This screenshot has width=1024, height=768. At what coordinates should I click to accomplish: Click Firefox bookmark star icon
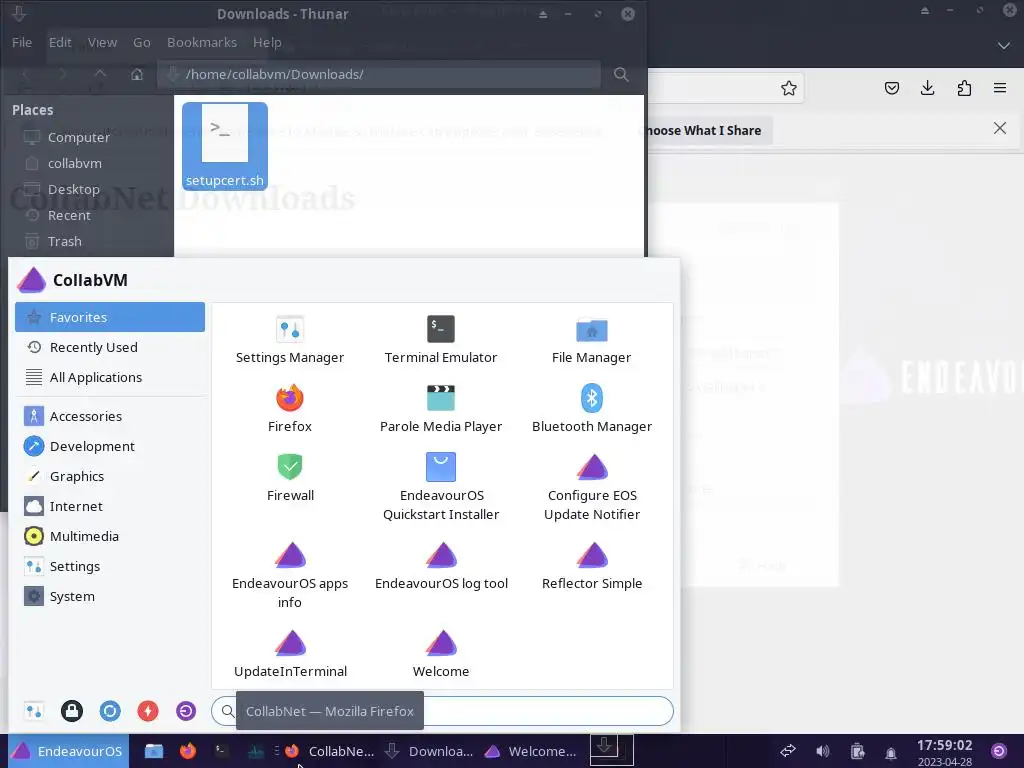[788, 88]
